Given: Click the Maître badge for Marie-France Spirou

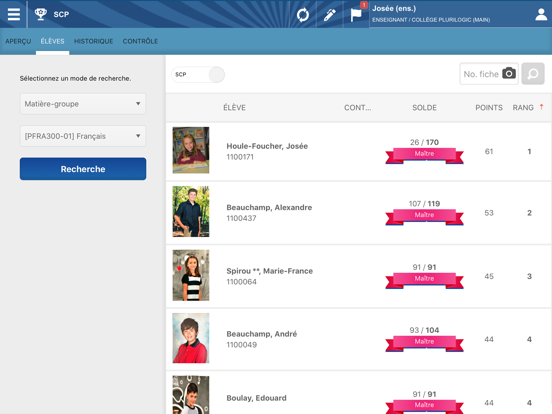Looking at the screenshot, I should pos(424,280).
